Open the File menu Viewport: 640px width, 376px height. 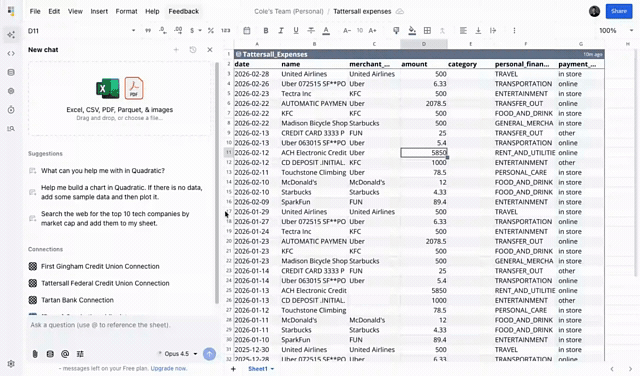(x=35, y=11)
